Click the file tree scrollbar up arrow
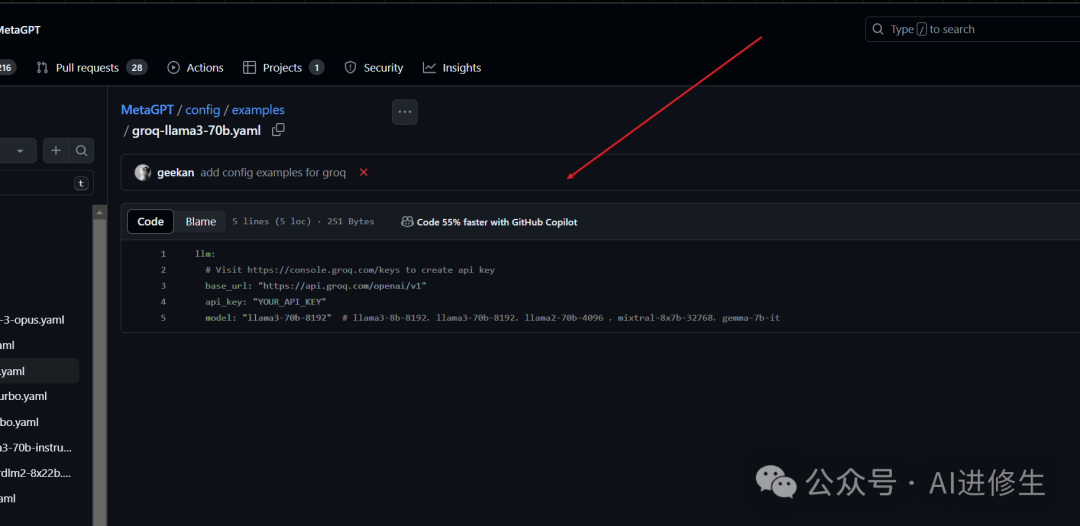 pyautogui.click(x=100, y=212)
